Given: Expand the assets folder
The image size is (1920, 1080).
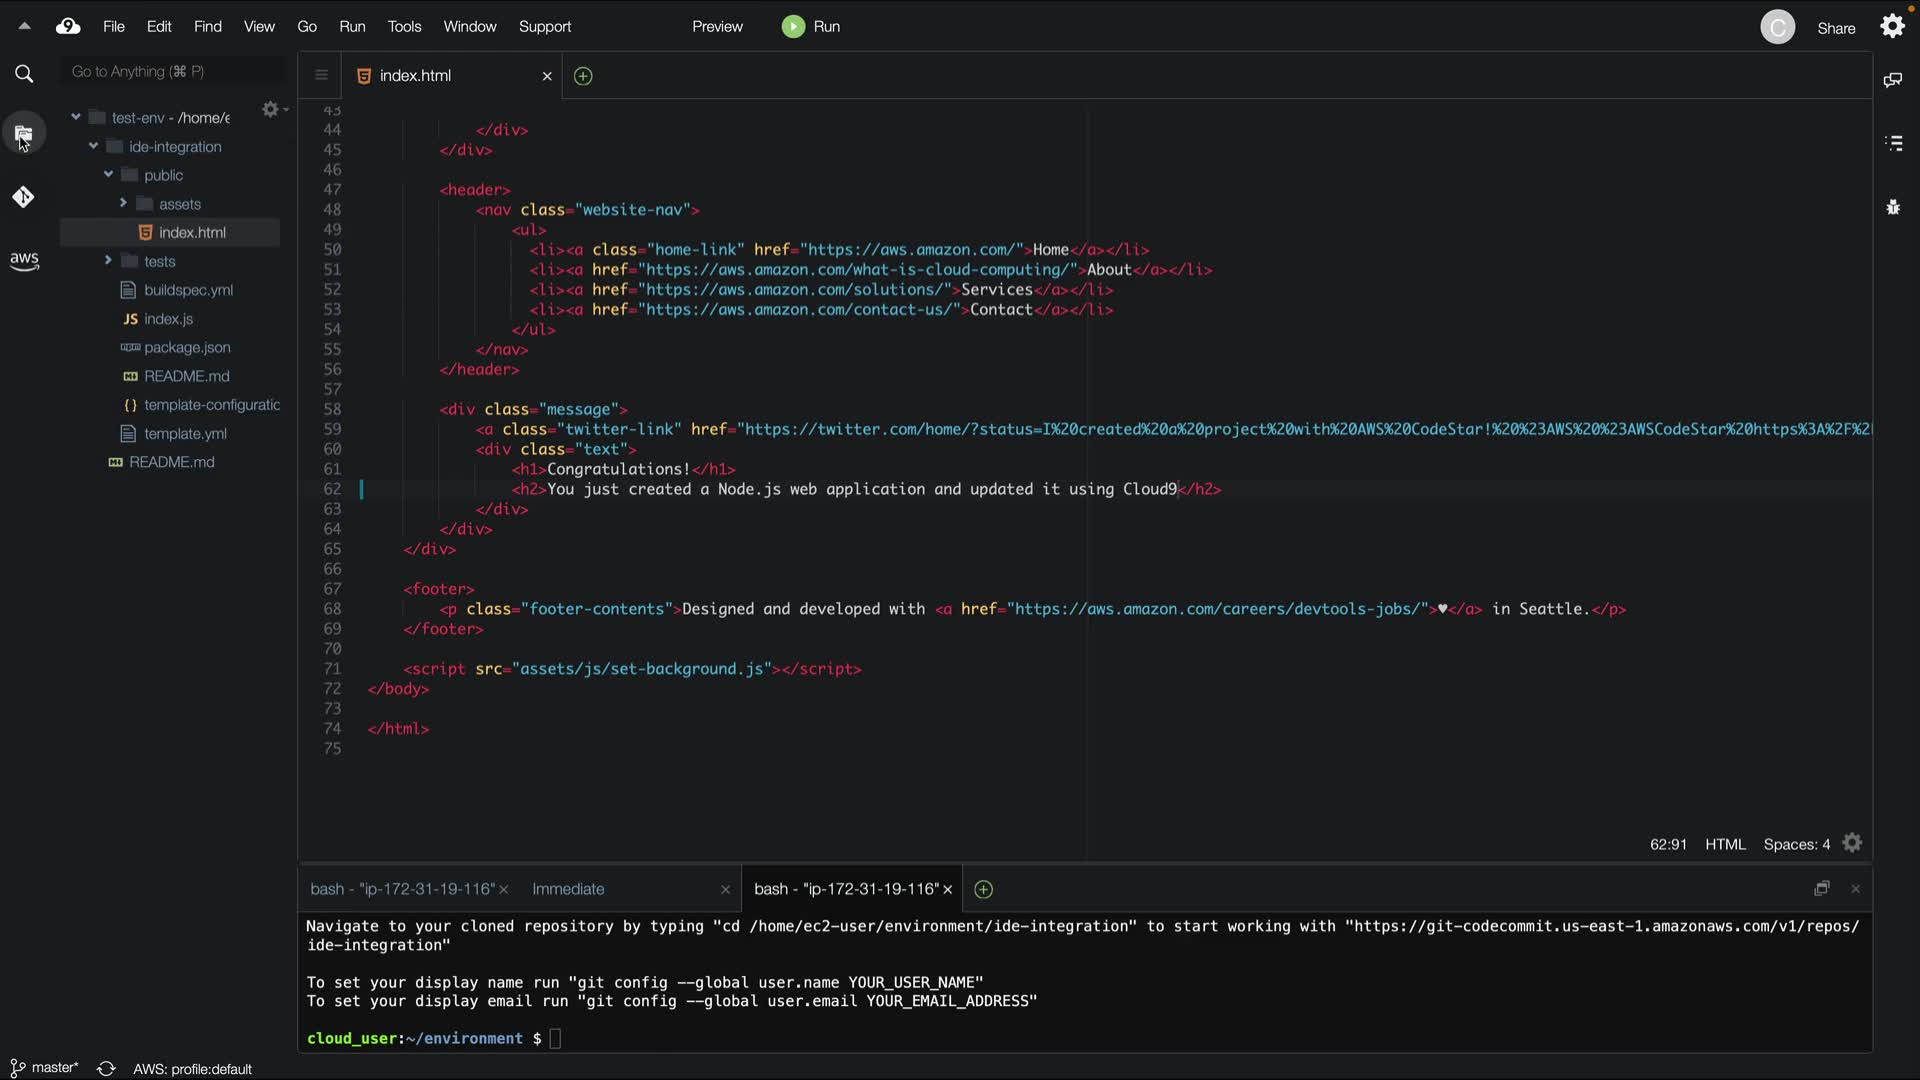Looking at the screenshot, I should point(124,203).
